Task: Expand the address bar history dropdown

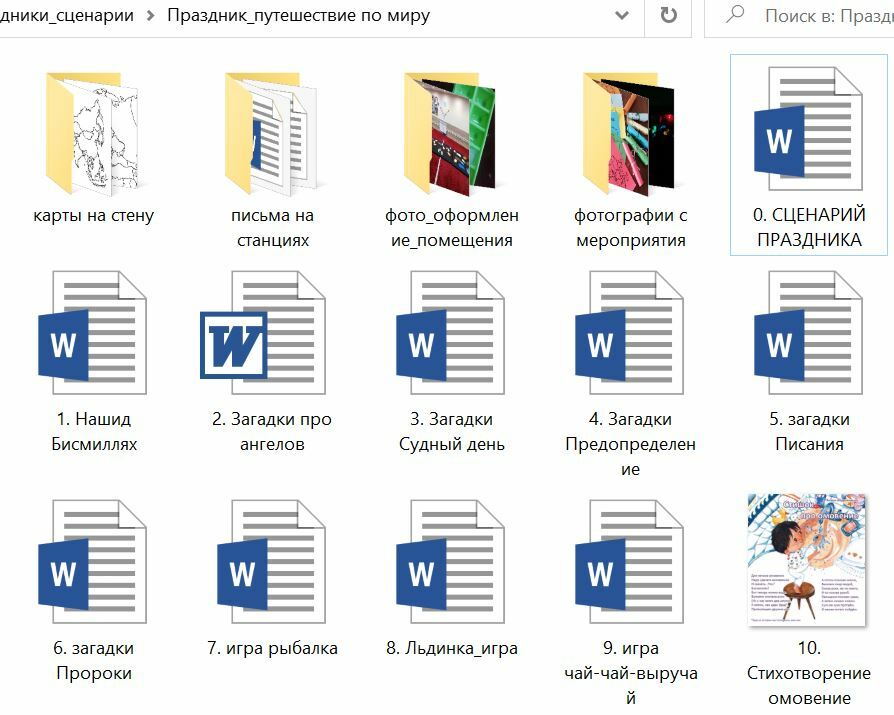Action: coord(622,16)
